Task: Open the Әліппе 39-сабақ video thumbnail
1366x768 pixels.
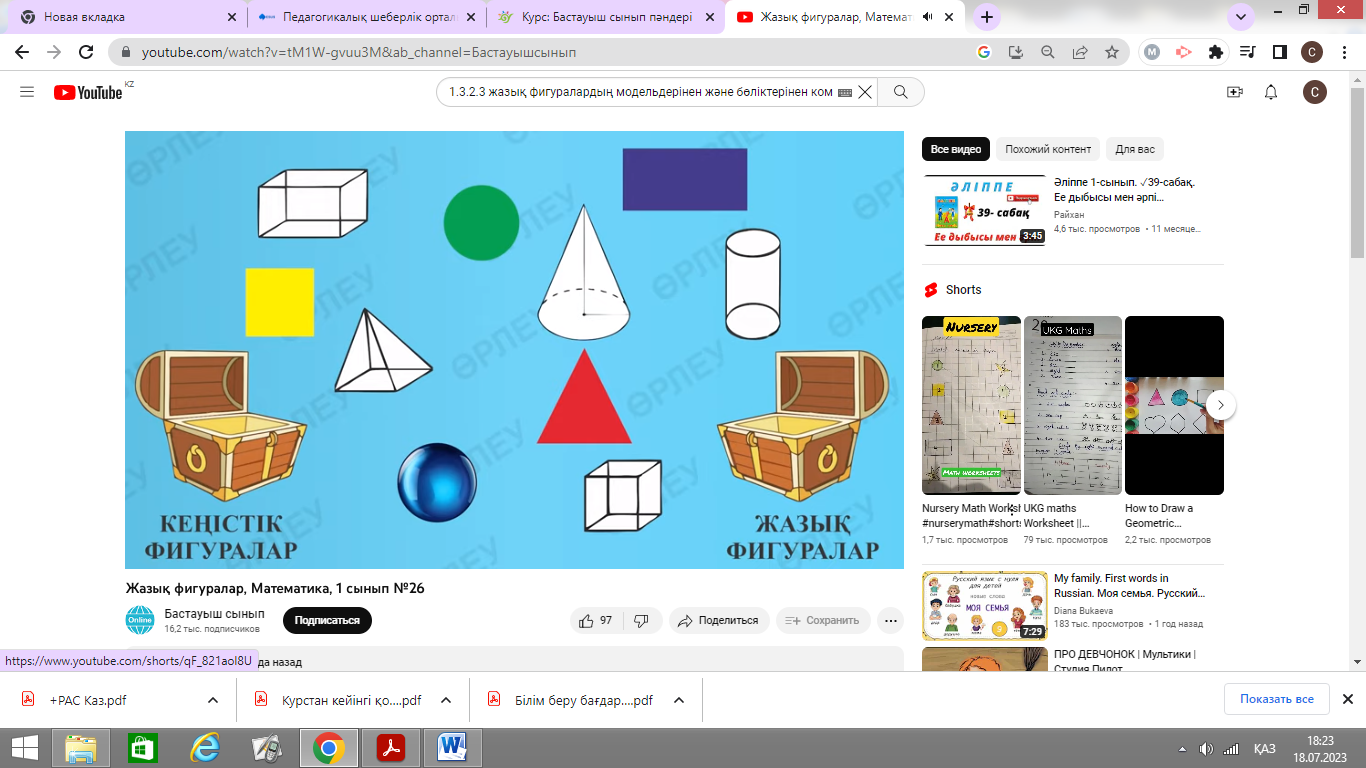Action: coord(984,210)
